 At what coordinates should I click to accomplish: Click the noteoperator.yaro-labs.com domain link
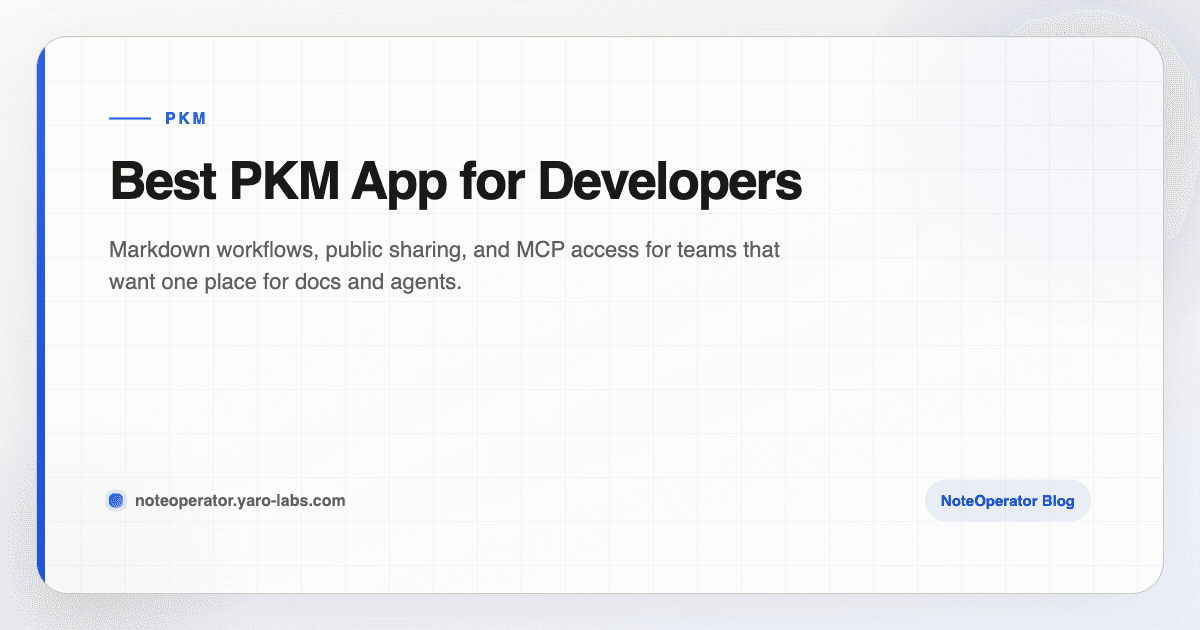click(x=240, y=500)
